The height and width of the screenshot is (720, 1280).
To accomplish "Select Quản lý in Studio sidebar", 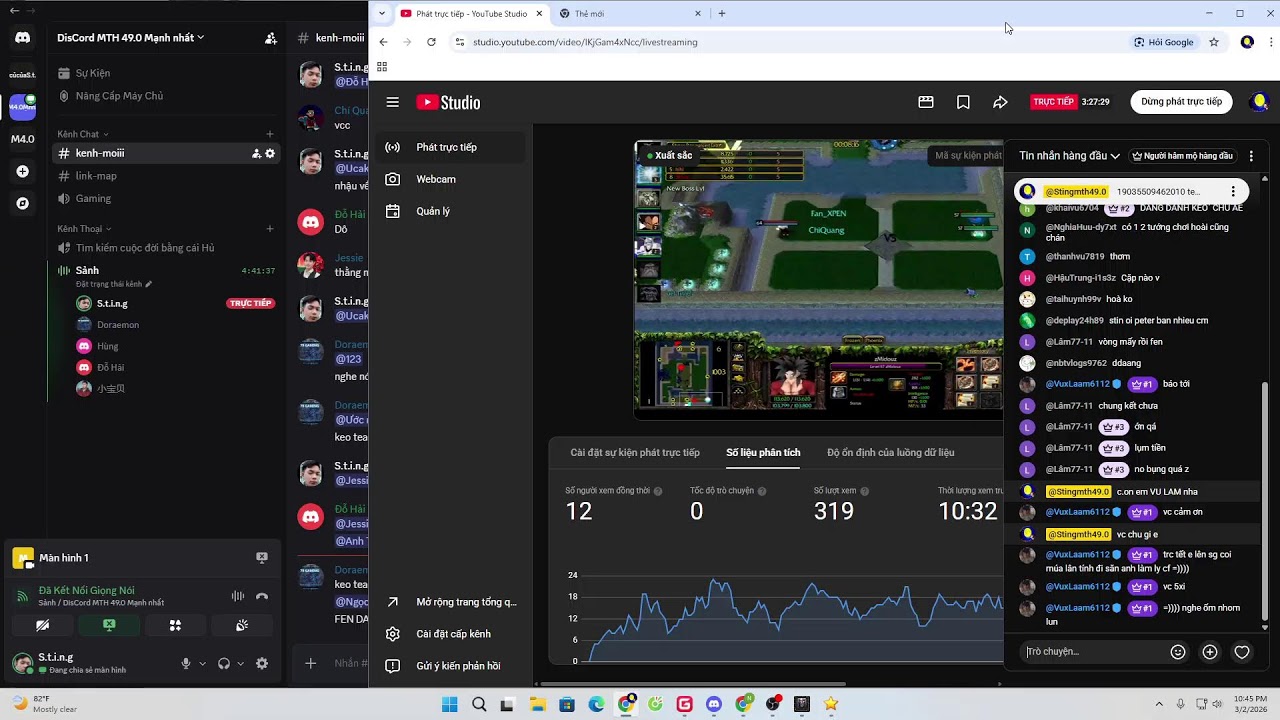I will 450,211.
